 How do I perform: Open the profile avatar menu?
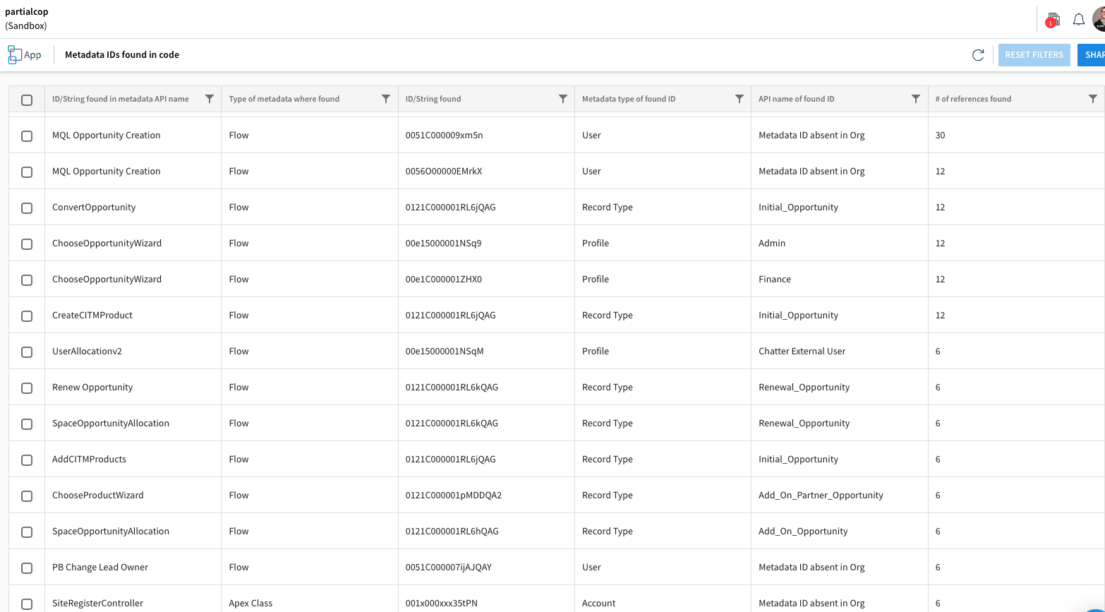(1099, 18)
